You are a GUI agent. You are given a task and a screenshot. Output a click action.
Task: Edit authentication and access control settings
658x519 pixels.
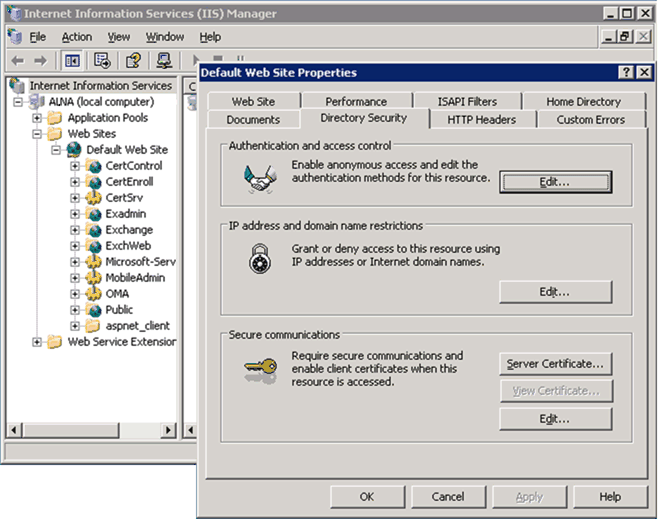click(x=556, y=182)
